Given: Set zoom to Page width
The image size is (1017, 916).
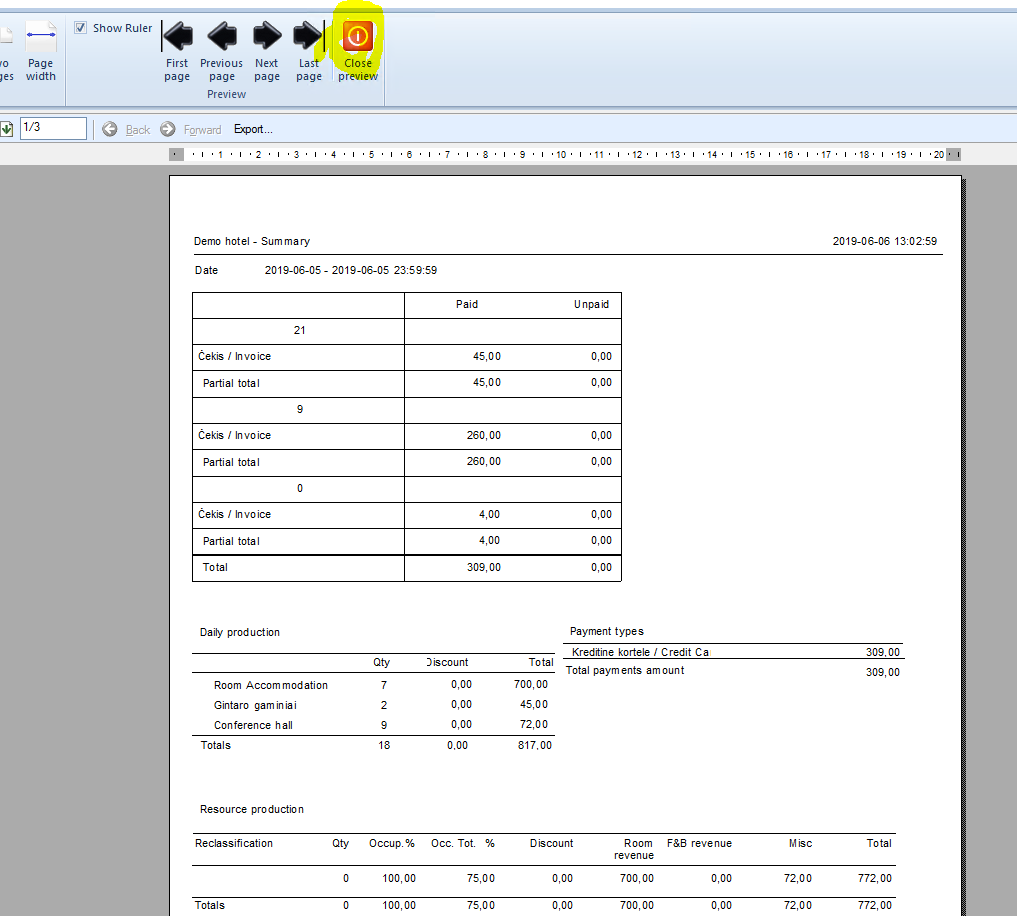Looking at the screenshot, I should pyautogui.click(x=41, y=51).
